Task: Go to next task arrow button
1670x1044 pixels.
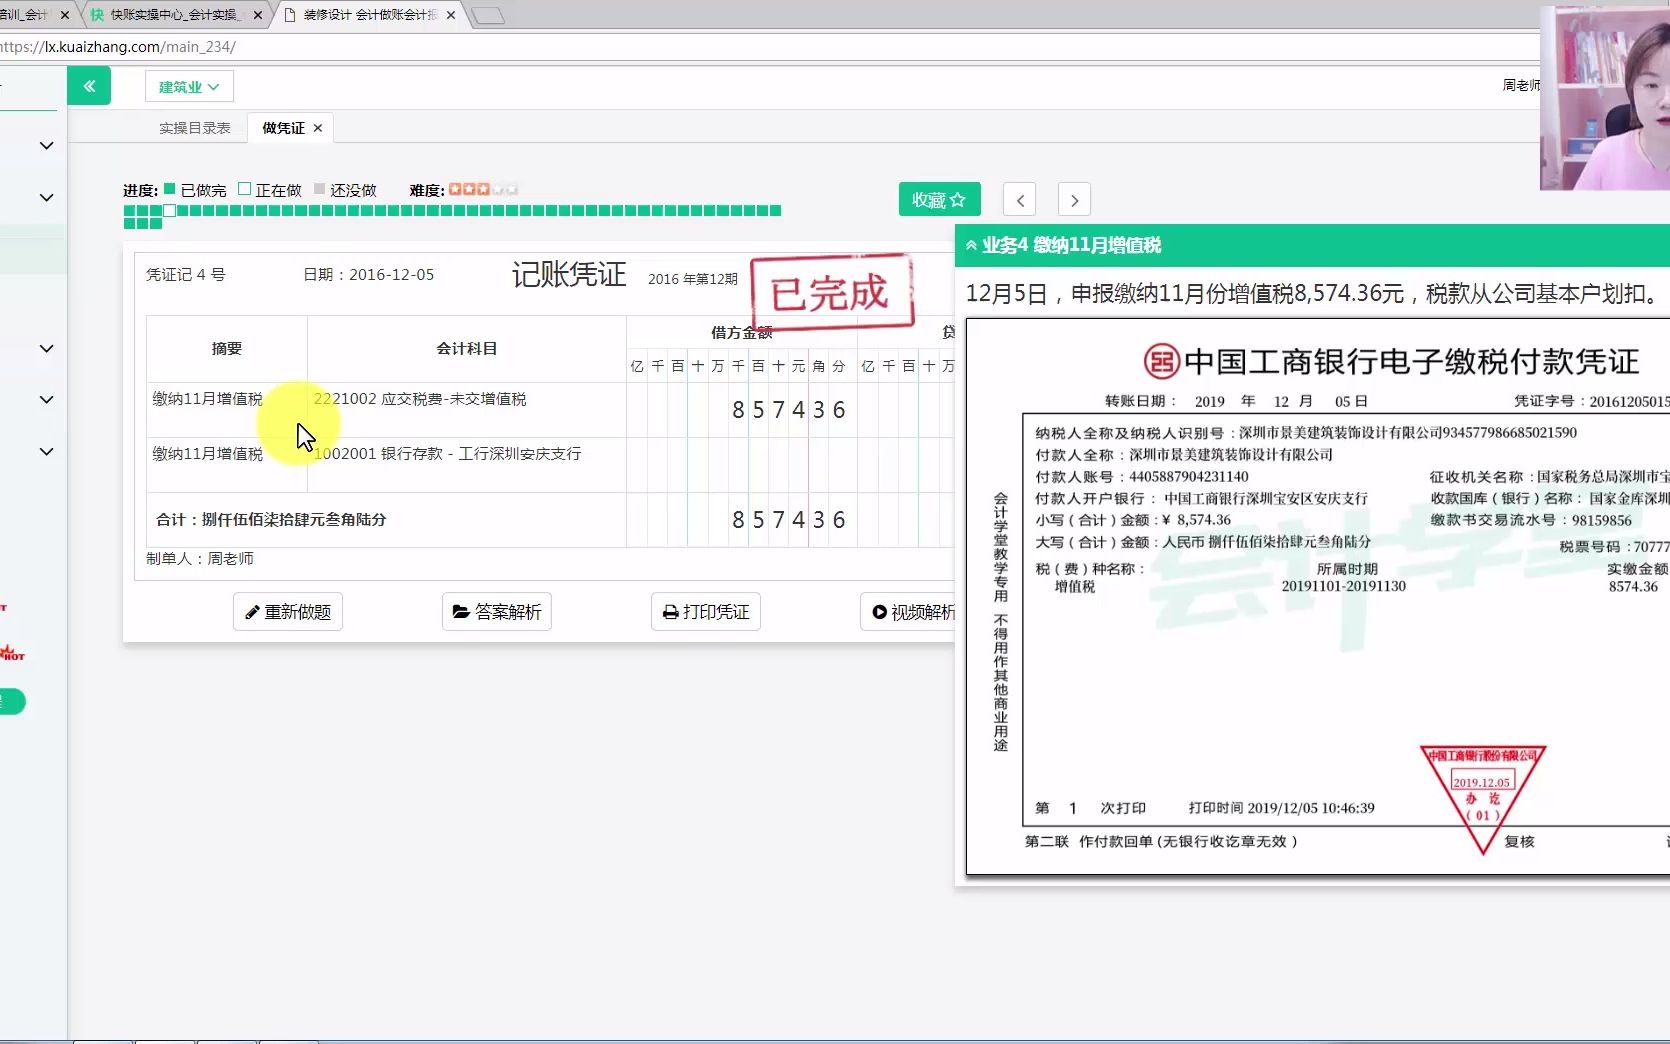Action: coord(1074,200)
